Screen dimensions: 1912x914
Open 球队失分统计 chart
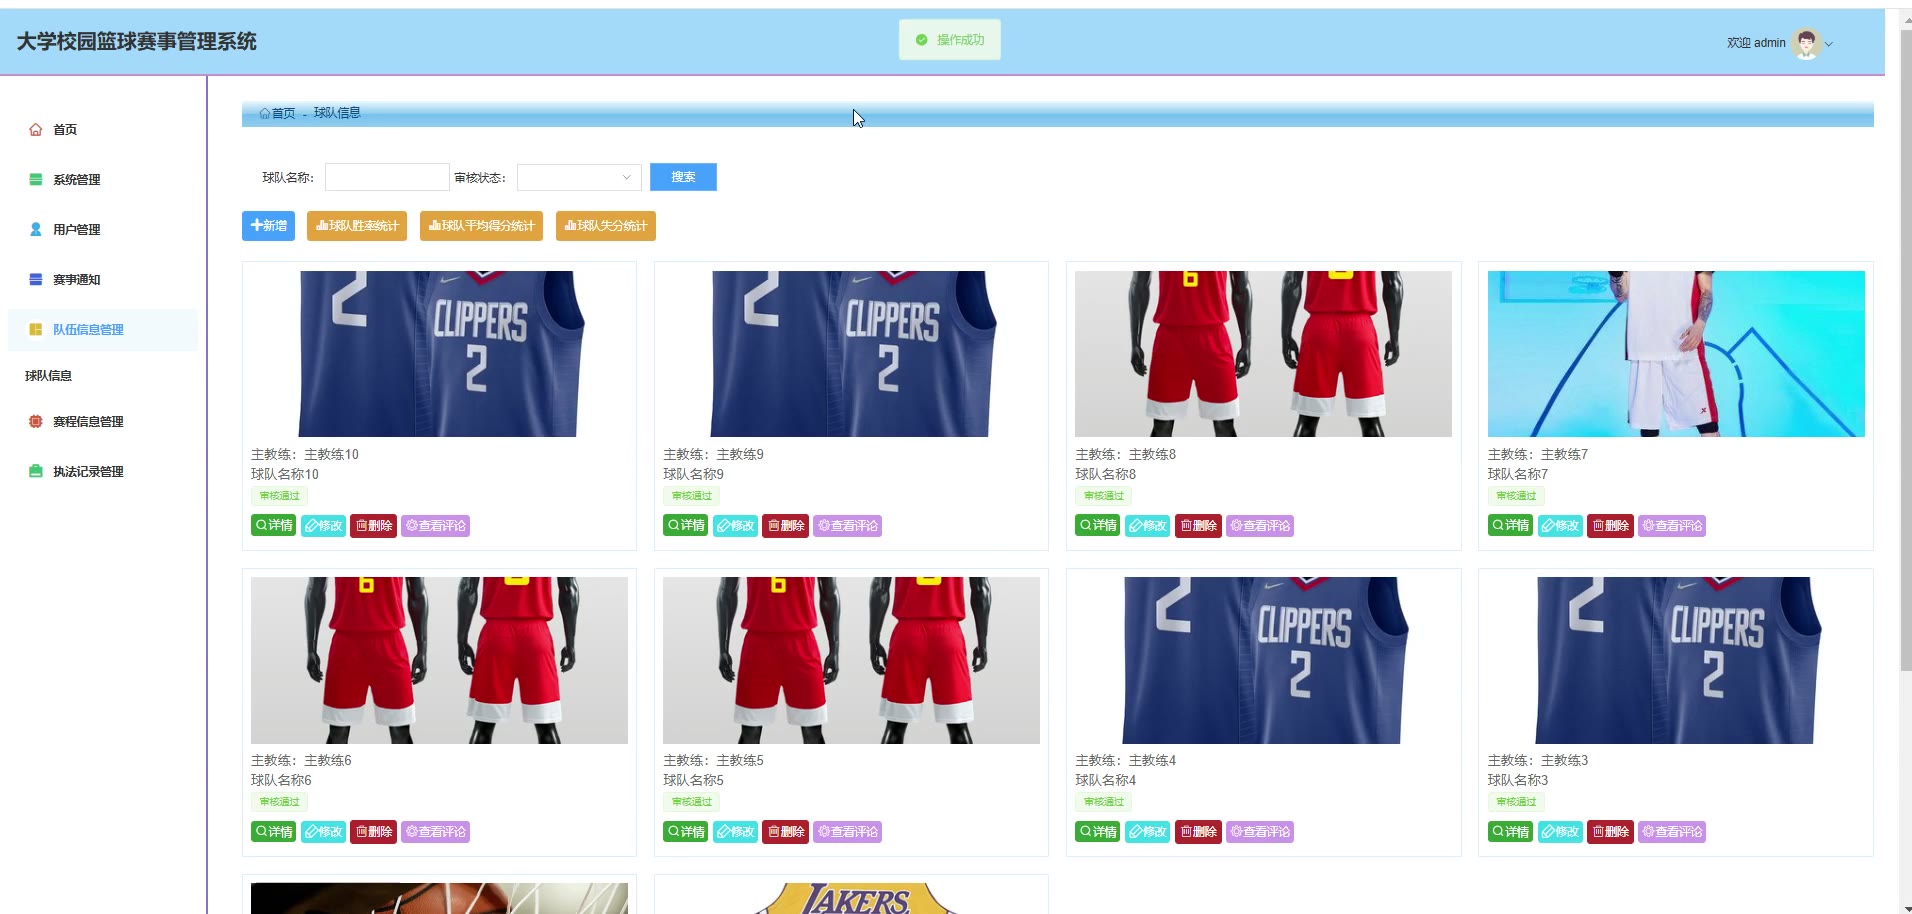click(x=605, y=226)
